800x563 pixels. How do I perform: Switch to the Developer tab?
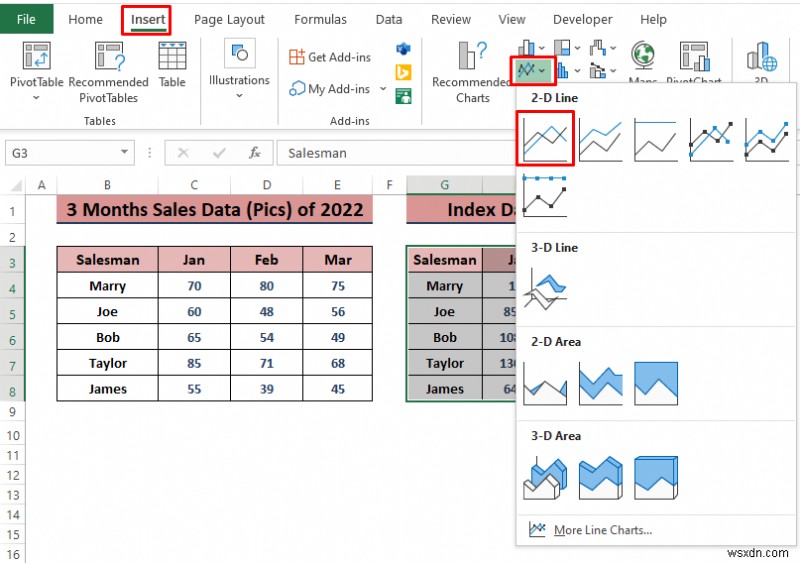pyautogui.click(x=583, y=19)
